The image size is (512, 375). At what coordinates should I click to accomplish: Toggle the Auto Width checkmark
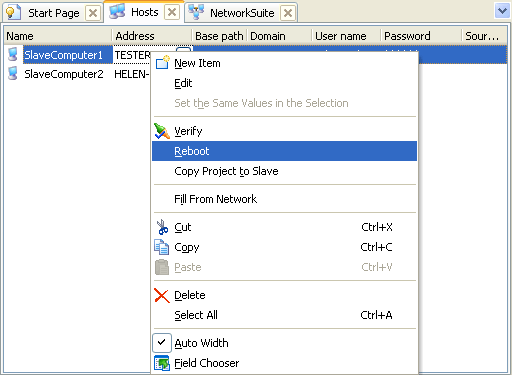click(162, 343)
